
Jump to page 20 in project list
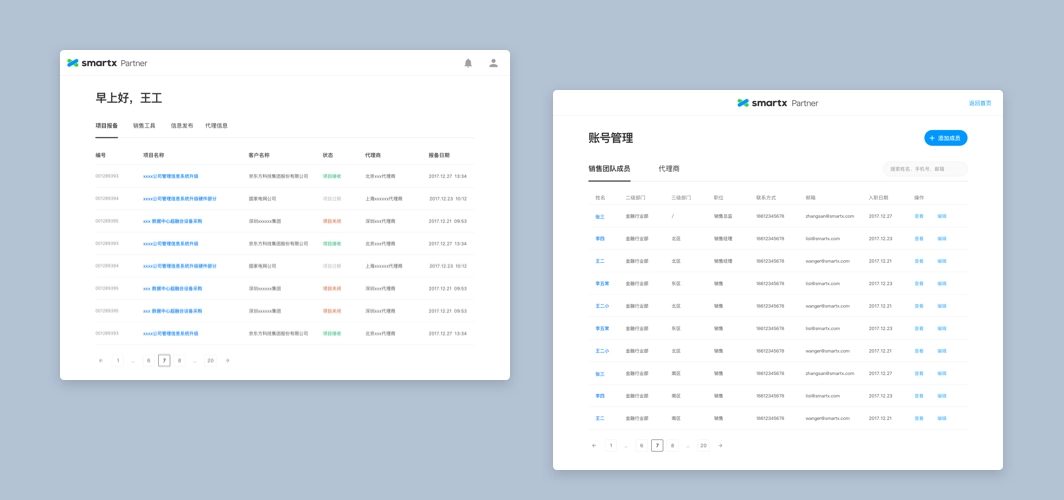point(210,360)
